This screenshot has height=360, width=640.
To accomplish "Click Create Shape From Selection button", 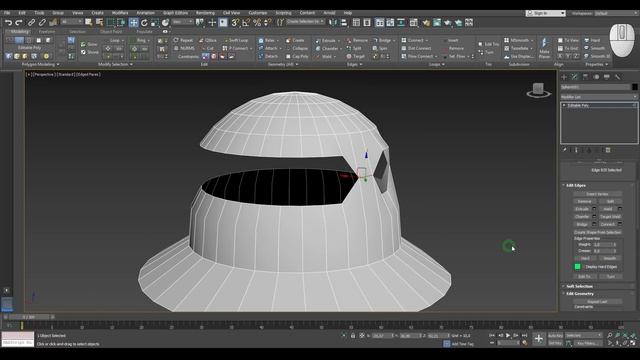I will tap(597, 232).
